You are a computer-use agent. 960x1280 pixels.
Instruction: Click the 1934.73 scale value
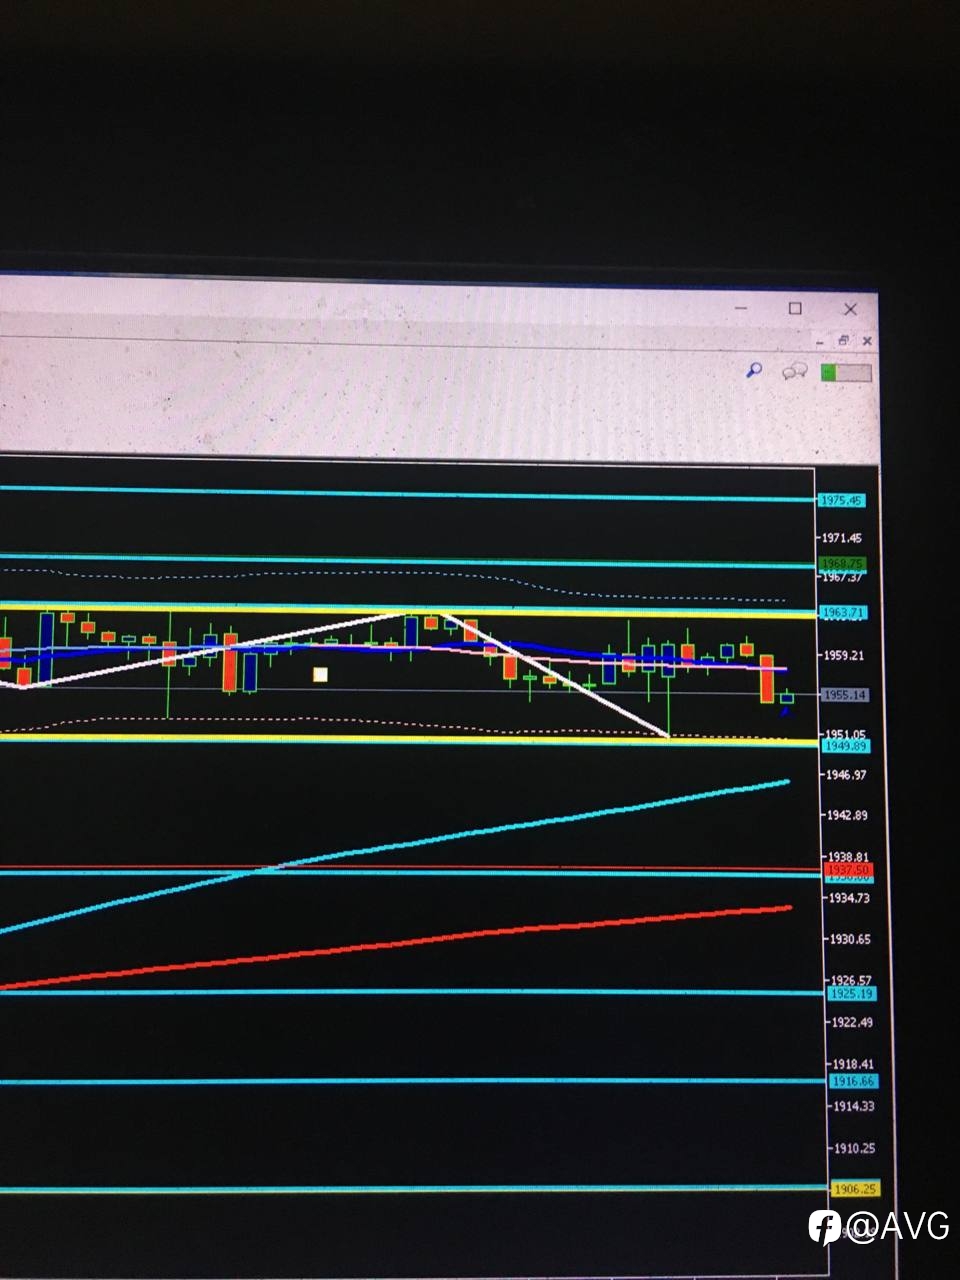[850, 898]
